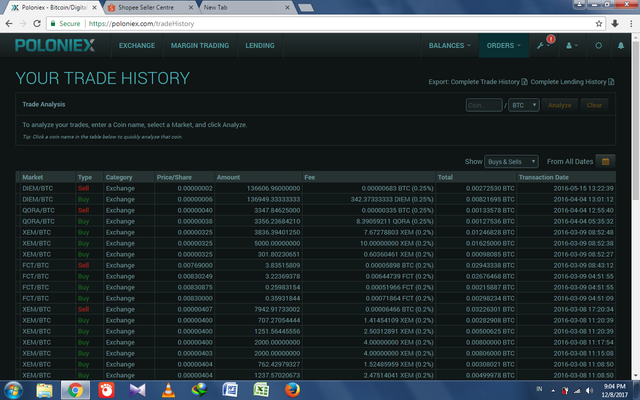Screen dimensions: 640x400
Task: Click the Complete Trade History export file icon
Action: (524, 82)
